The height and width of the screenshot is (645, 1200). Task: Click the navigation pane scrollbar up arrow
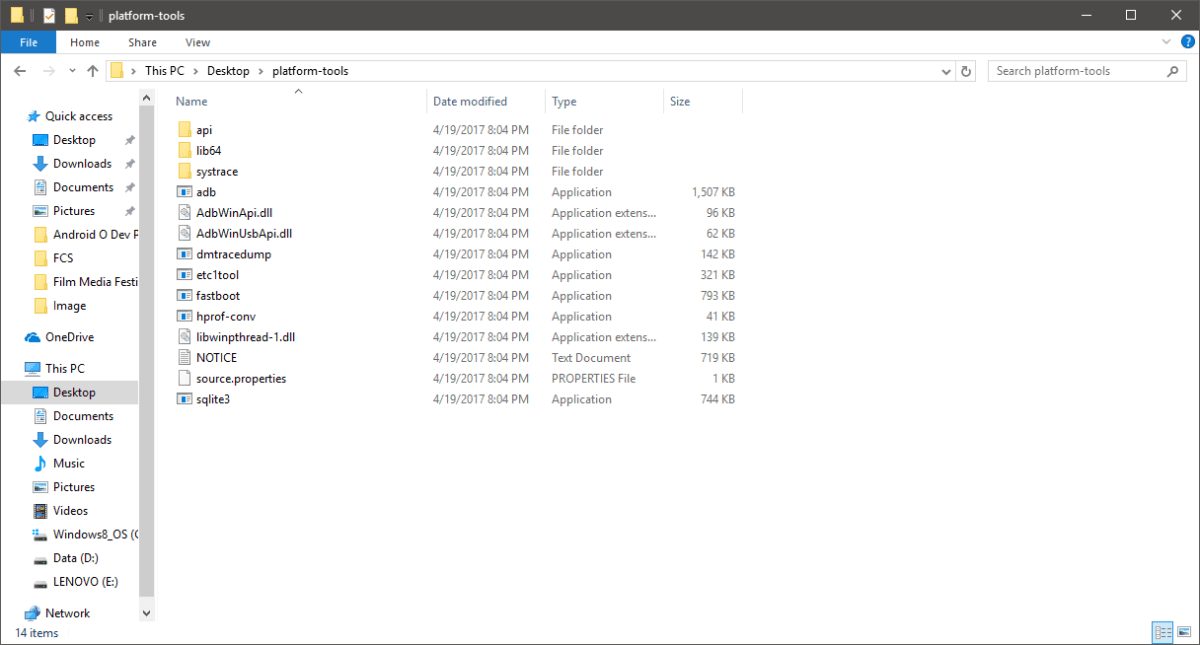point(147,97)
